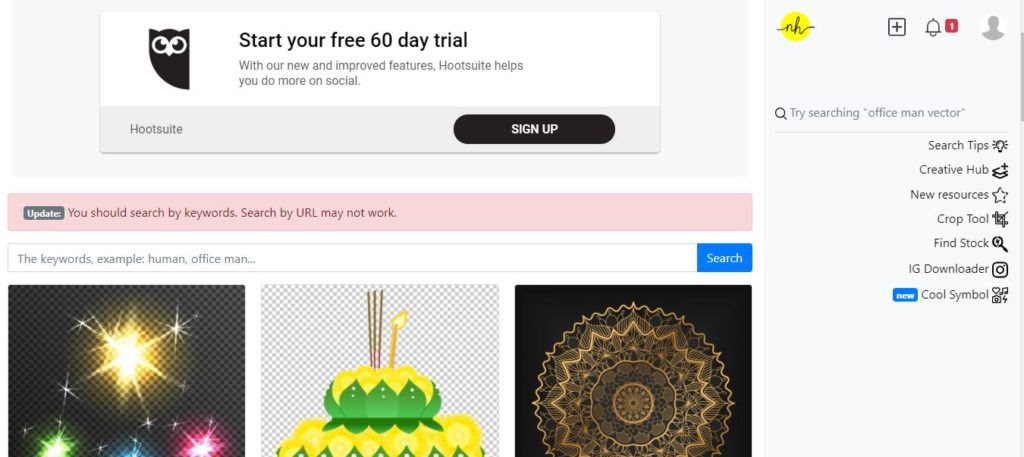Click the Hootsuite advertiser name link
The image size is (1024, 457).
[156, 129]
